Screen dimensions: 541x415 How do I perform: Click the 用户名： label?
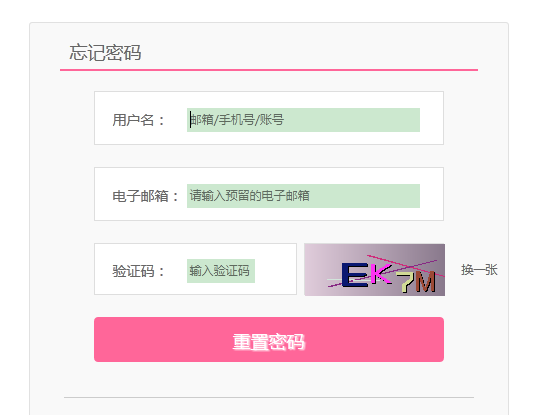point(139,120)
